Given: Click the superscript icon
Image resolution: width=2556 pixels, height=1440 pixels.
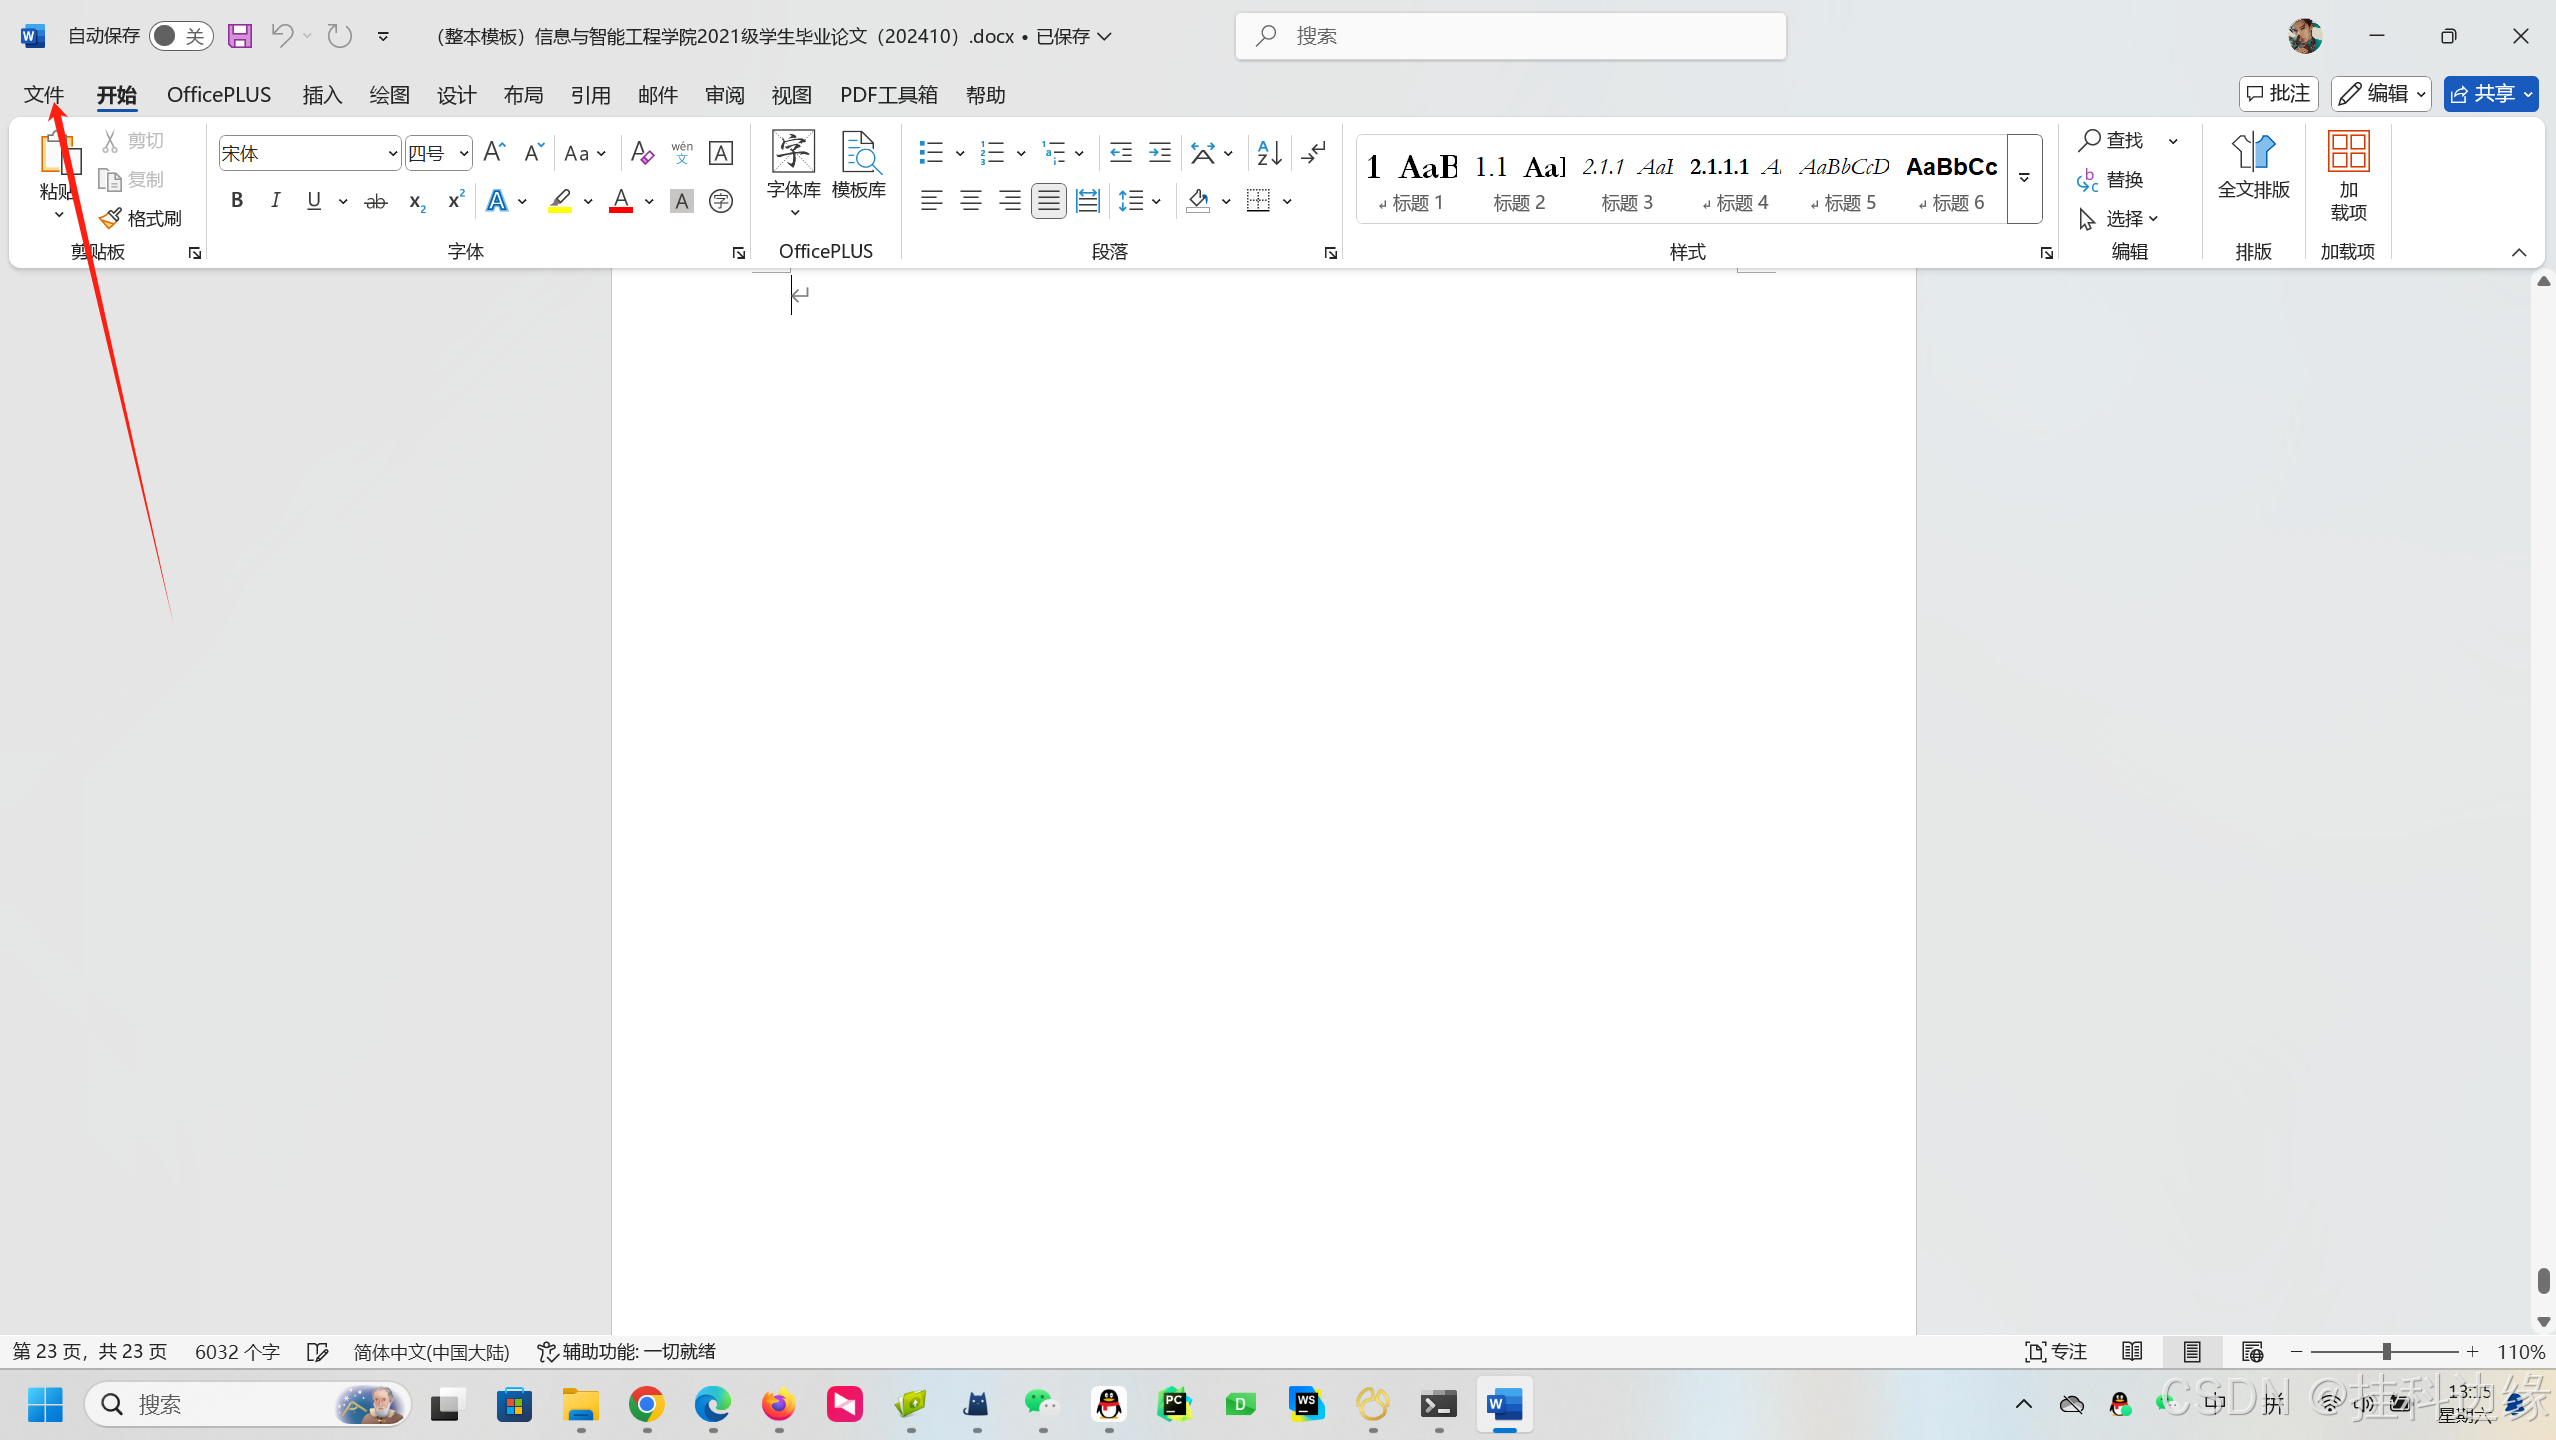Looking at the screenshot, I should point(455,201).
